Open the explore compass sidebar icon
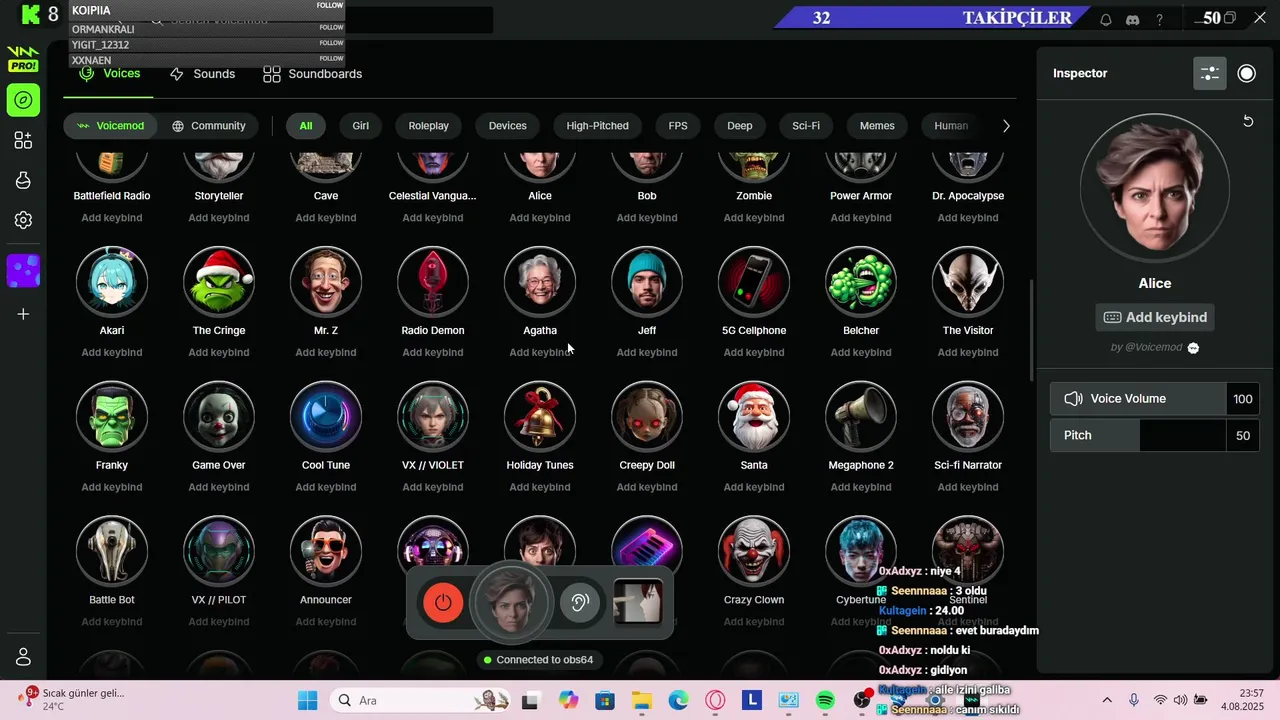 (23, 100)
